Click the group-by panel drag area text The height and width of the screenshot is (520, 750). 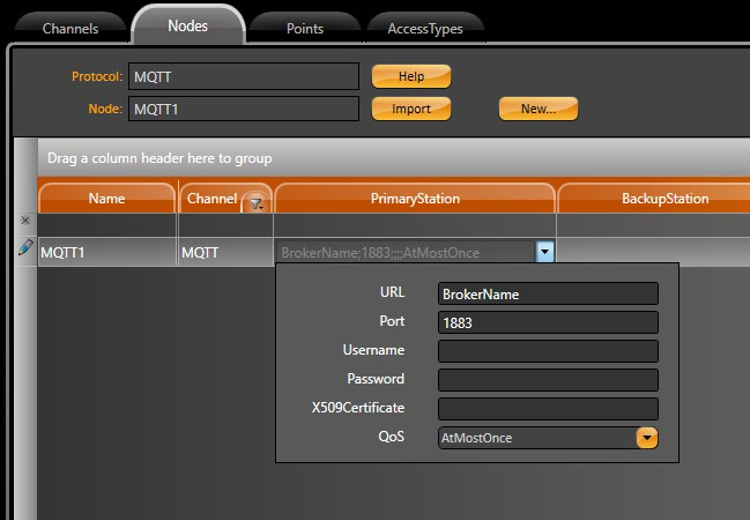(x=160, y=158)
